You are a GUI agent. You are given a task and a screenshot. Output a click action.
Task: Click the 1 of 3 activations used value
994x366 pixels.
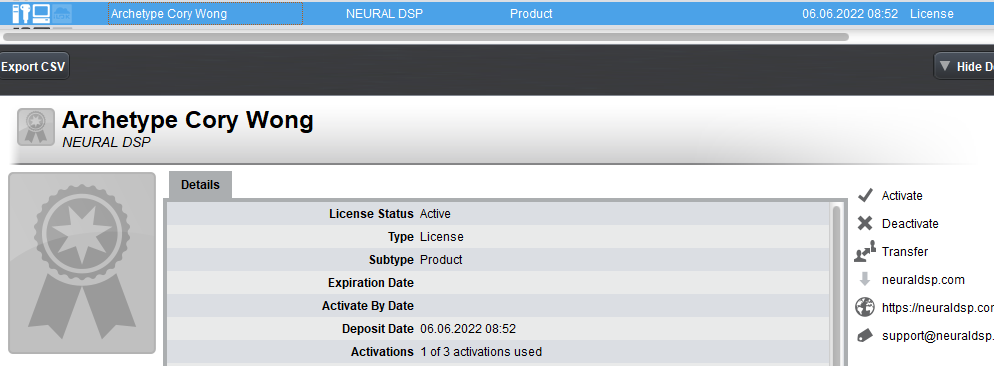481,351
